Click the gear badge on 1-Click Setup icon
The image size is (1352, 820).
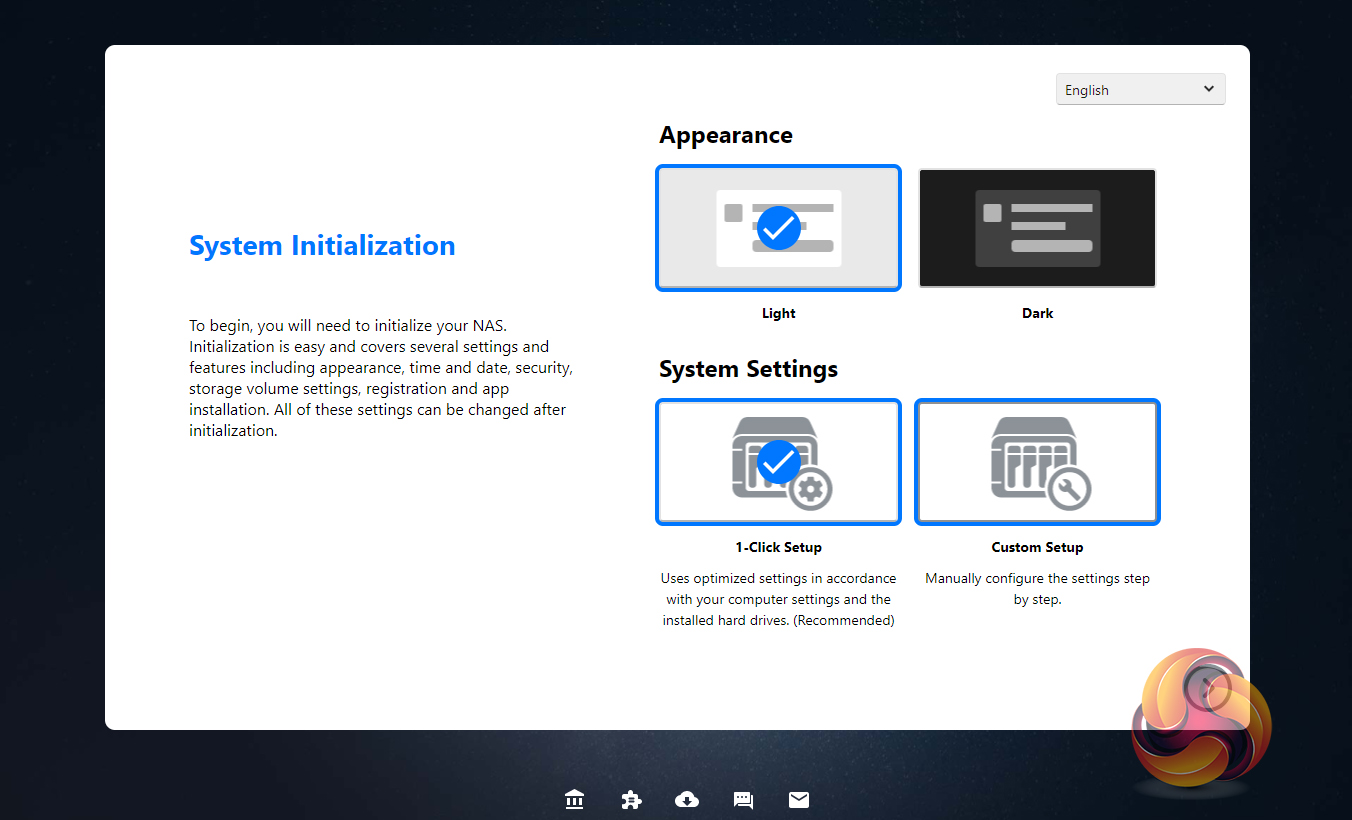[810, 490]
